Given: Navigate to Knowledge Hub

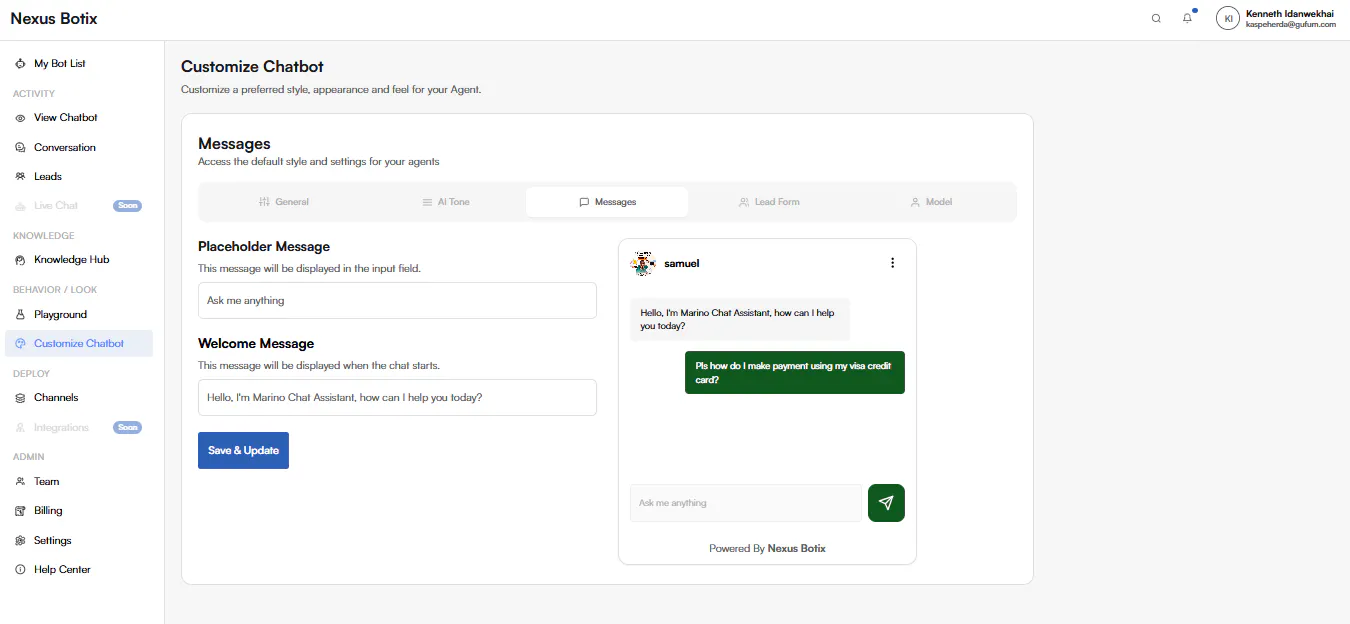Looking at the screenshot, I should pyautogui.click(x=79, y=260).
